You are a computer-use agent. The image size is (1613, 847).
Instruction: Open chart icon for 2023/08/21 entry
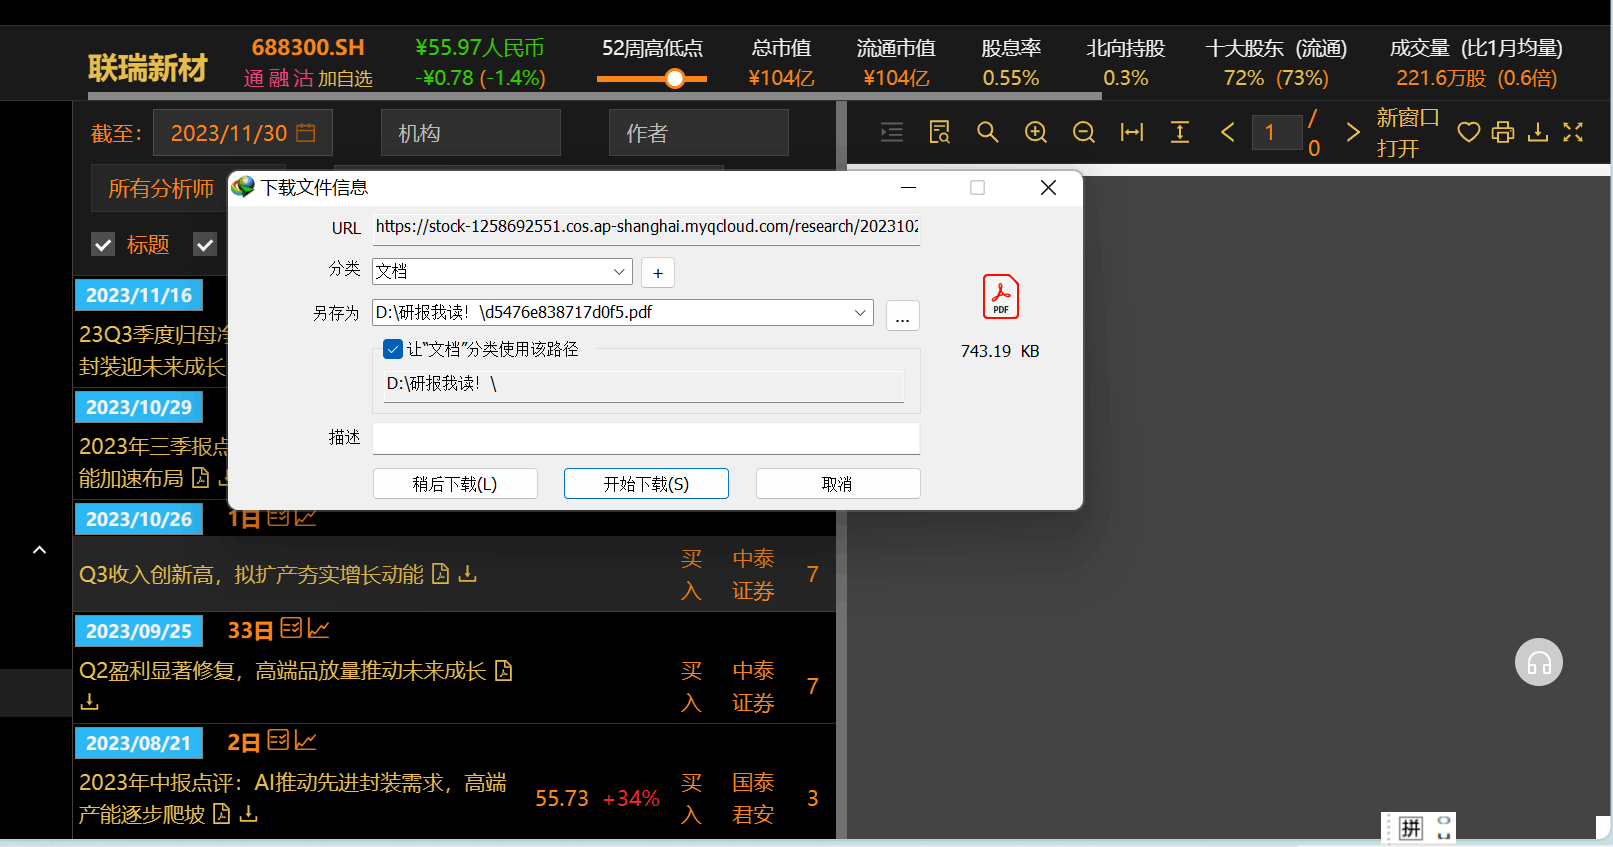[x=306, y=740]
